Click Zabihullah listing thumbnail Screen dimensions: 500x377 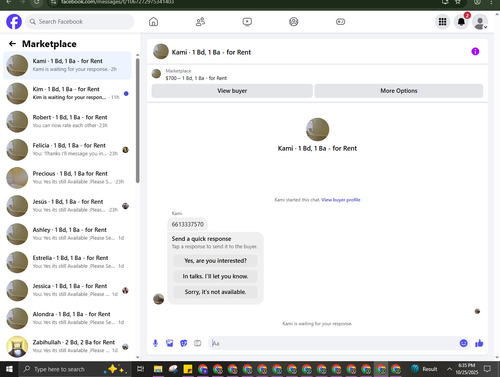[17, 346]
